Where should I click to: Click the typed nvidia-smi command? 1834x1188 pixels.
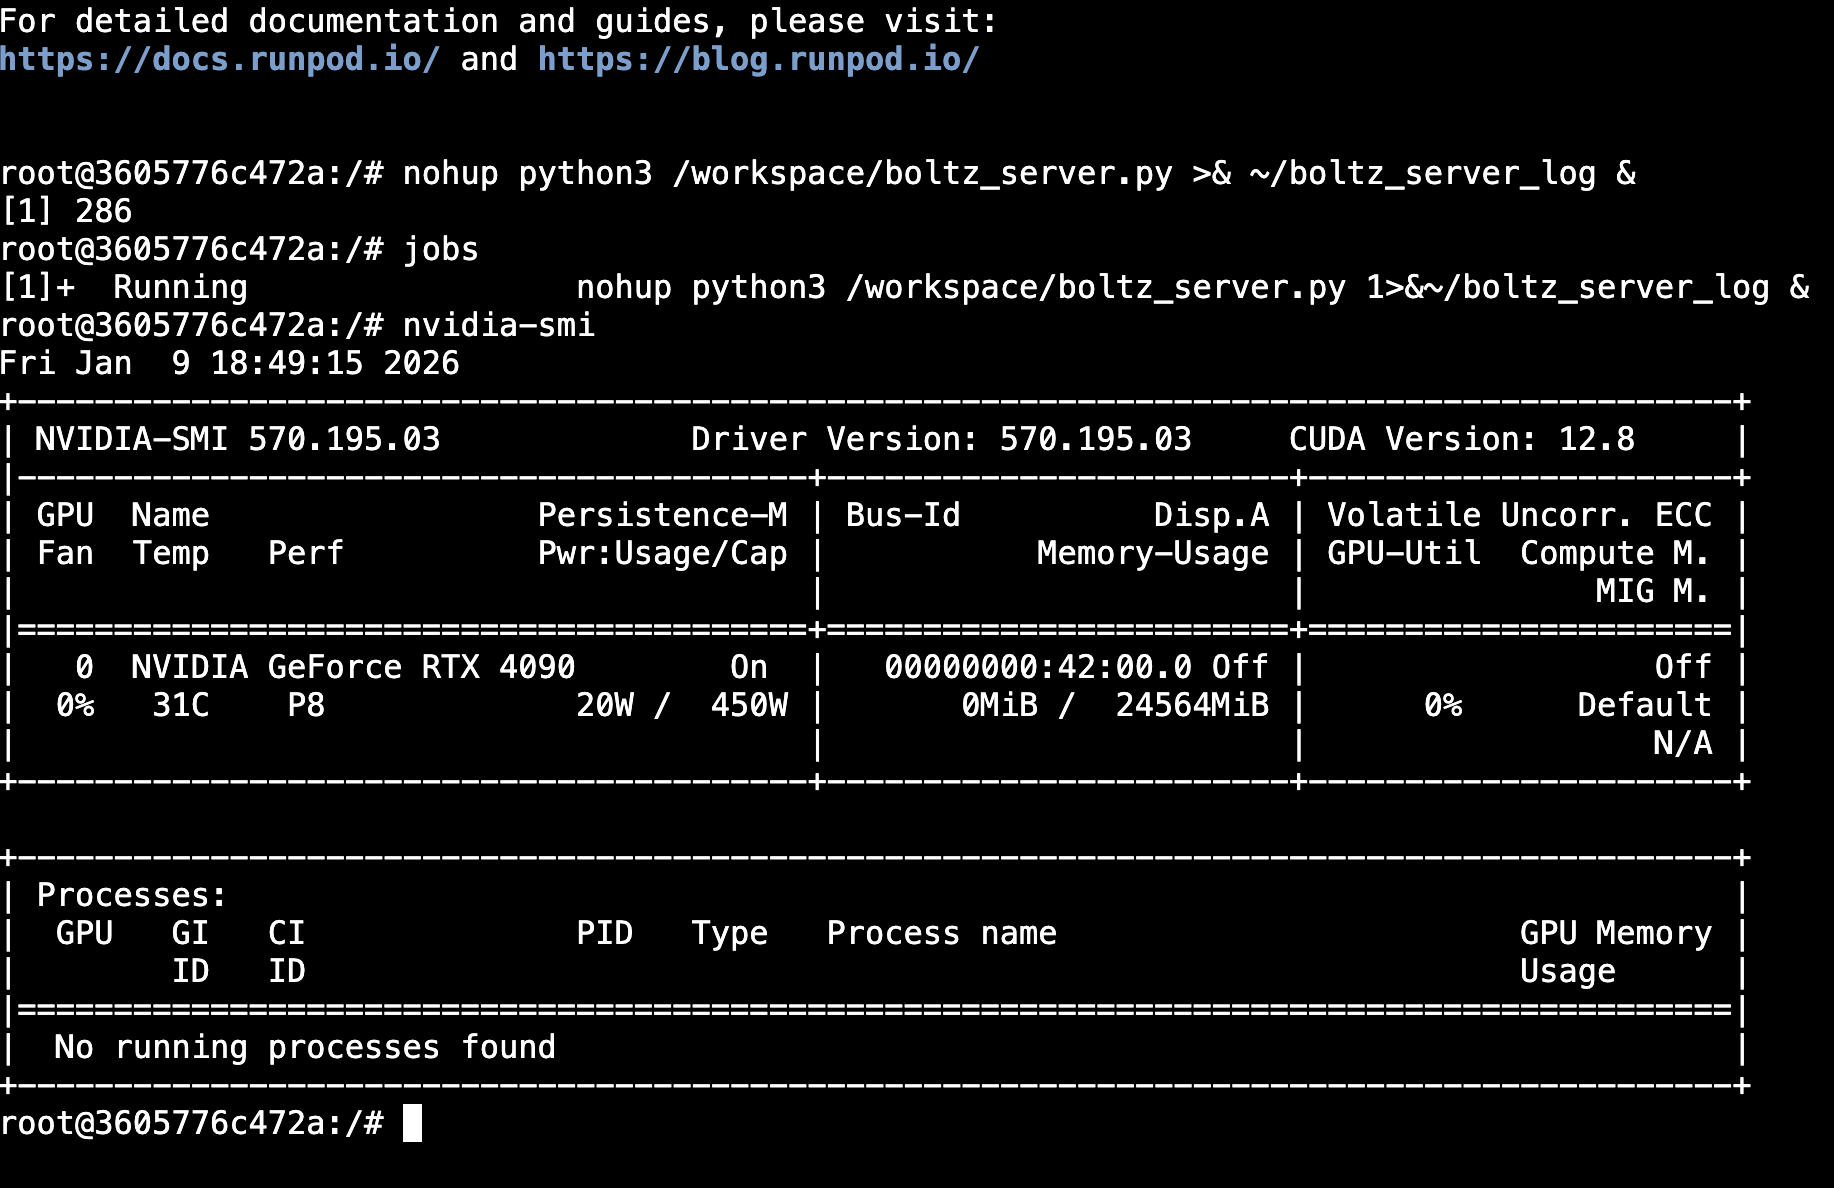coord(498,325)
